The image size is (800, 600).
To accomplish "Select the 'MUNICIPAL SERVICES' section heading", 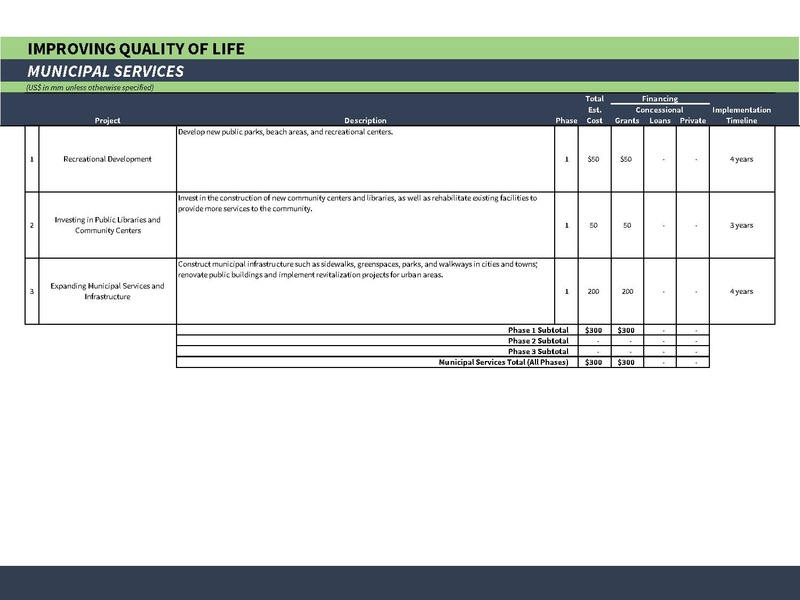I will 105,72.
